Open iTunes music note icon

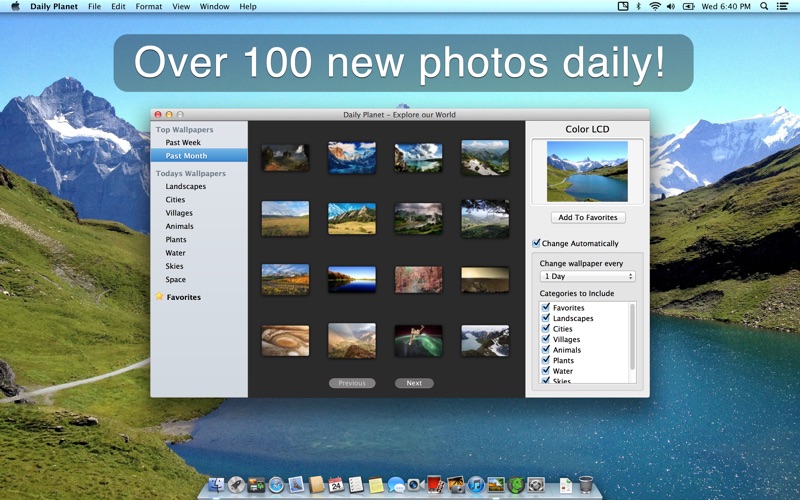(x=476, y=484)
